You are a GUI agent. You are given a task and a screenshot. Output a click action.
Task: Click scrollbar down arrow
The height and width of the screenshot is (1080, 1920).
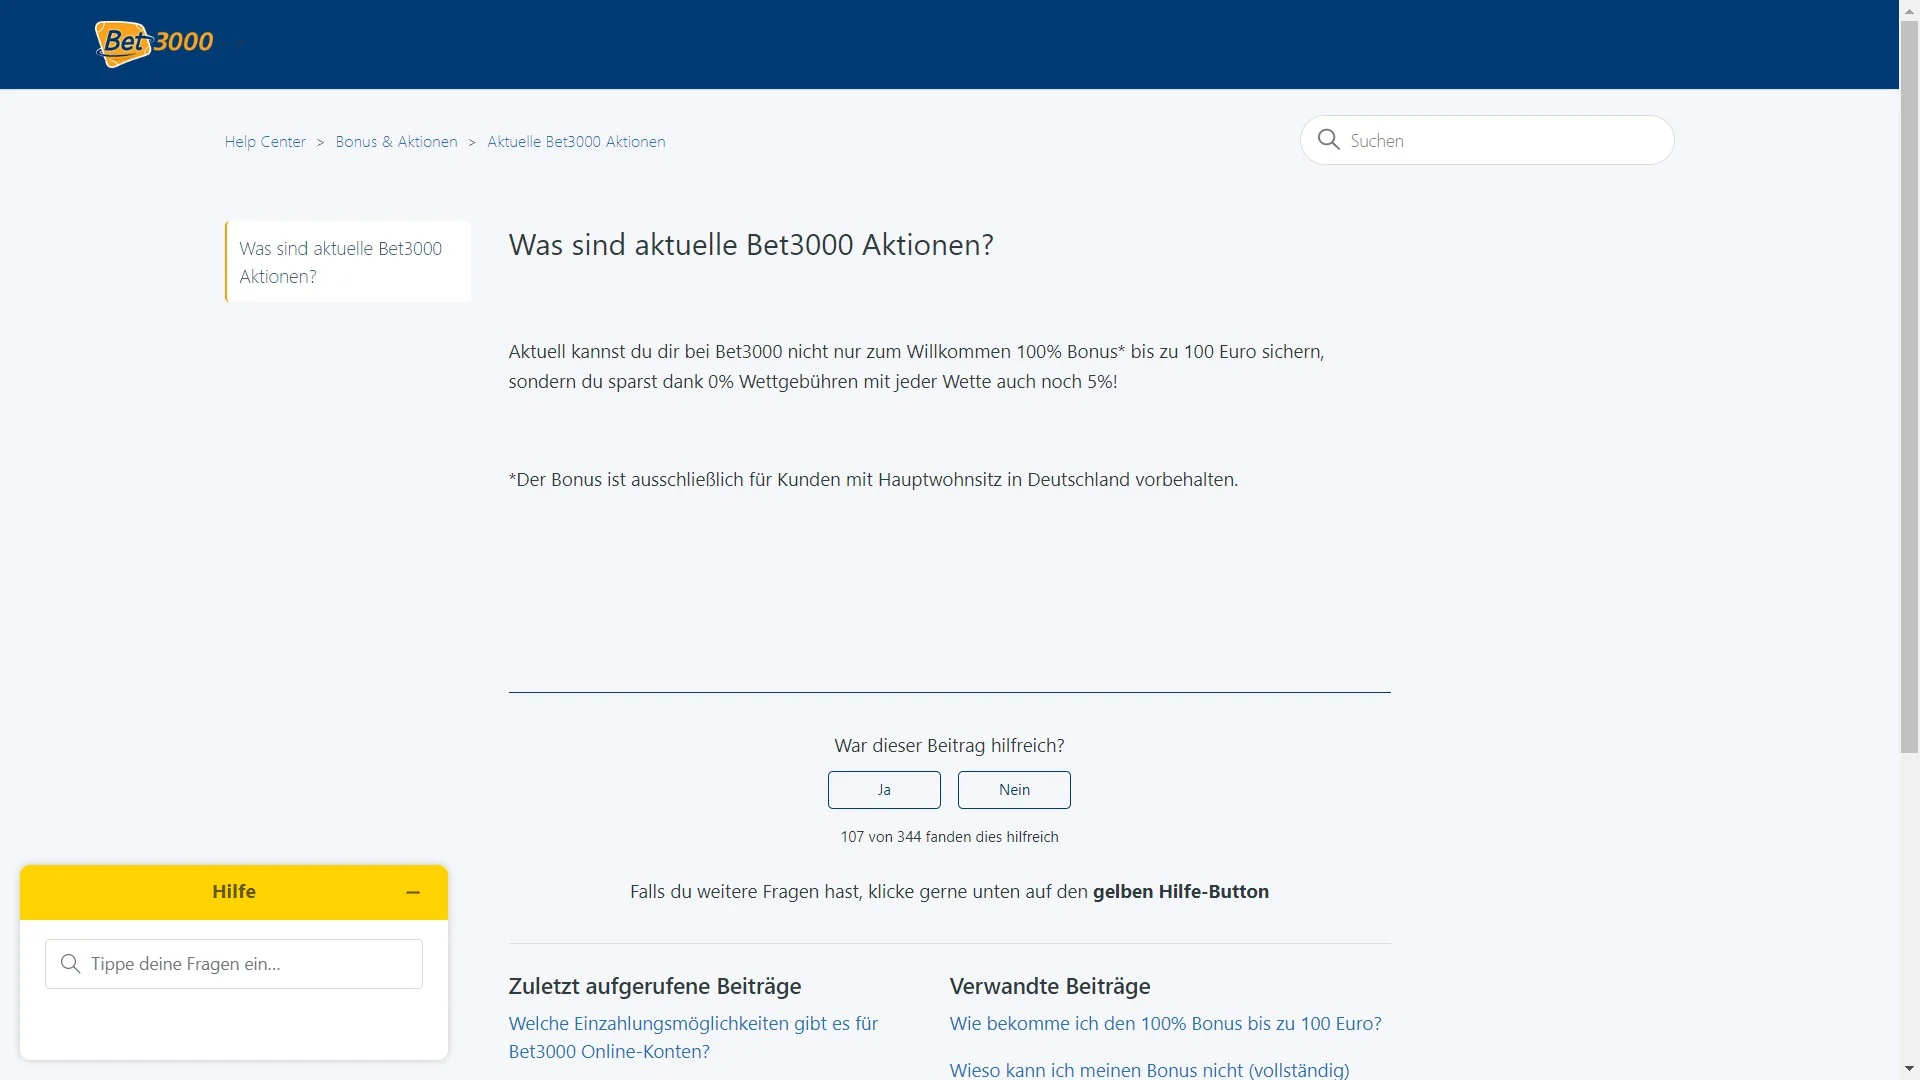1909,1070
